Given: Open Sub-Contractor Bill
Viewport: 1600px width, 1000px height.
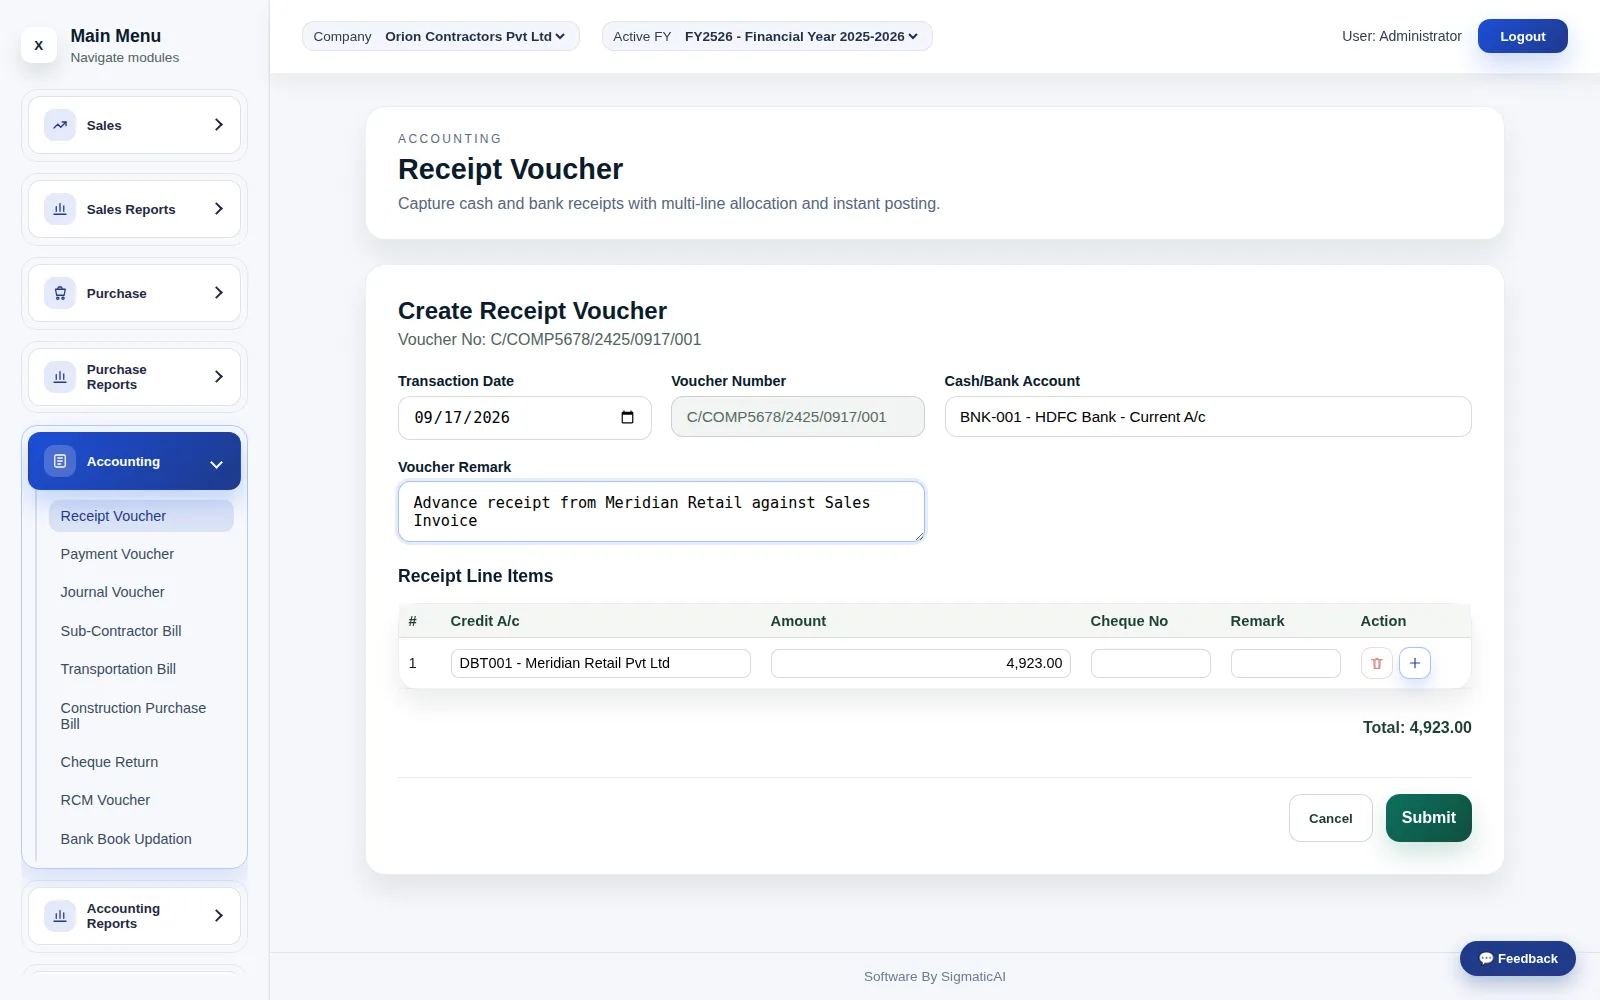Looking at the screenshot, I should [141, 631].
